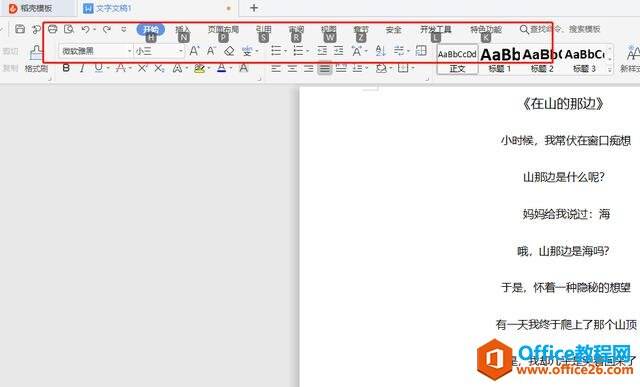The height and width of the screenshot is (387, 640).
Task: Click the Print icon in quick toolbar
Action: [52, 29]
